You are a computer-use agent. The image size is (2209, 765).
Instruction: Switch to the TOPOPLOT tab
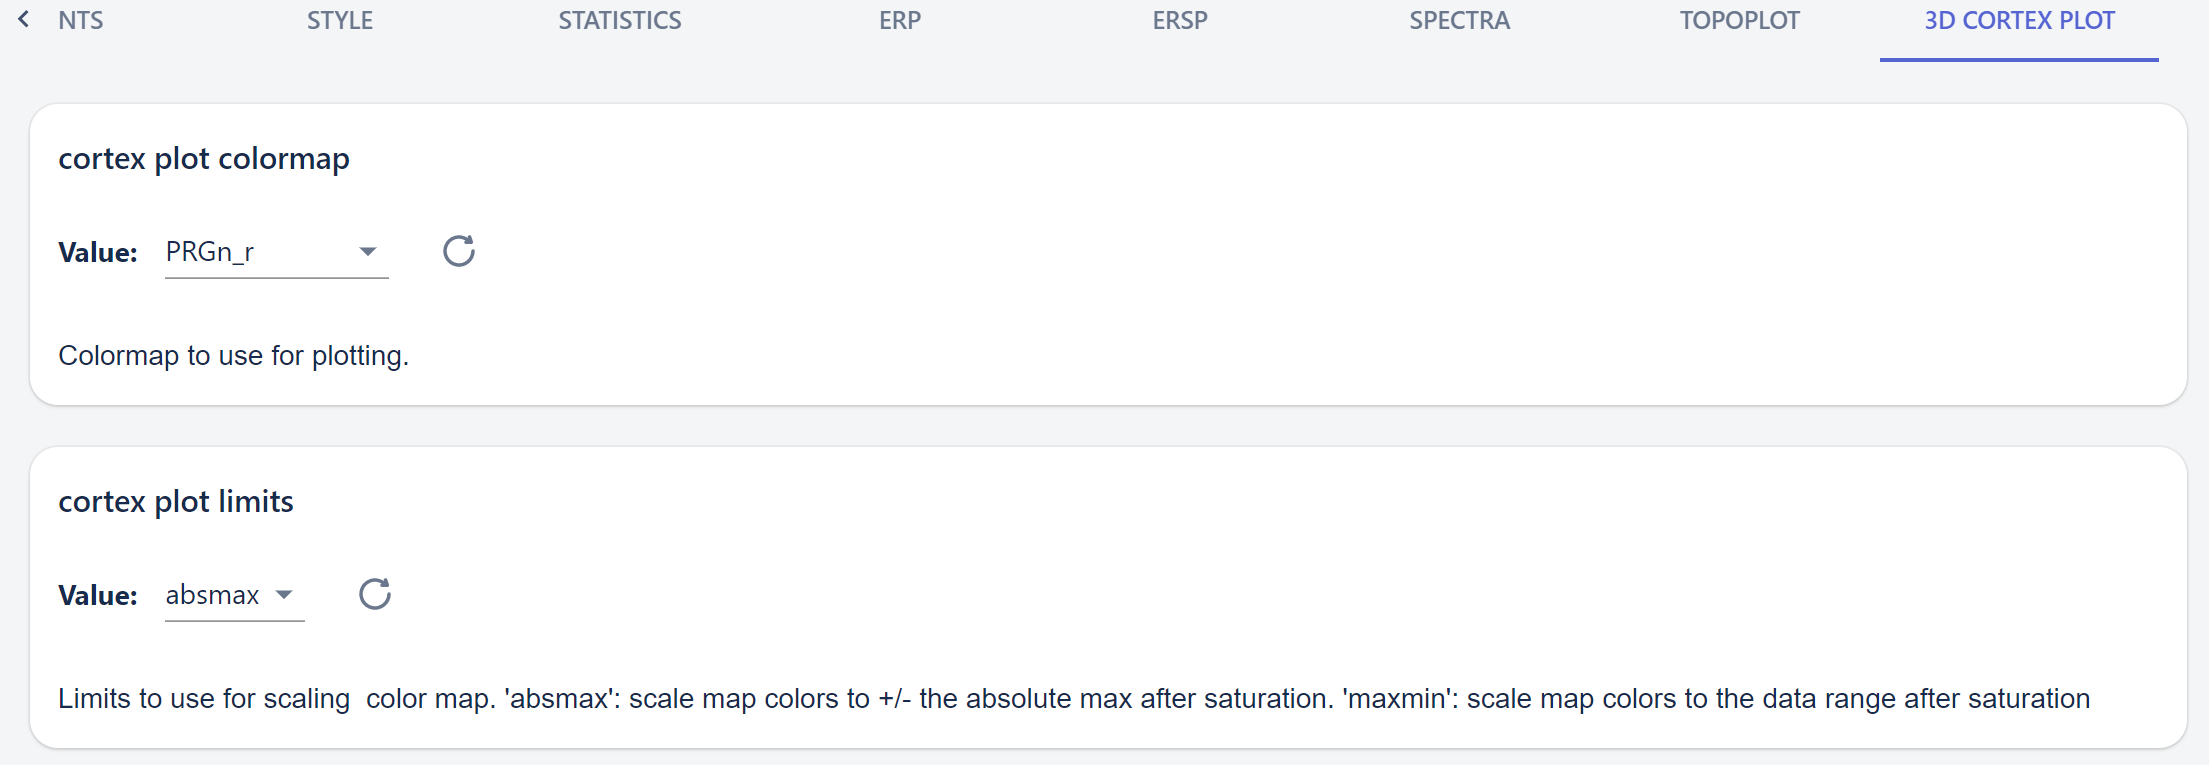point(1740,21)
